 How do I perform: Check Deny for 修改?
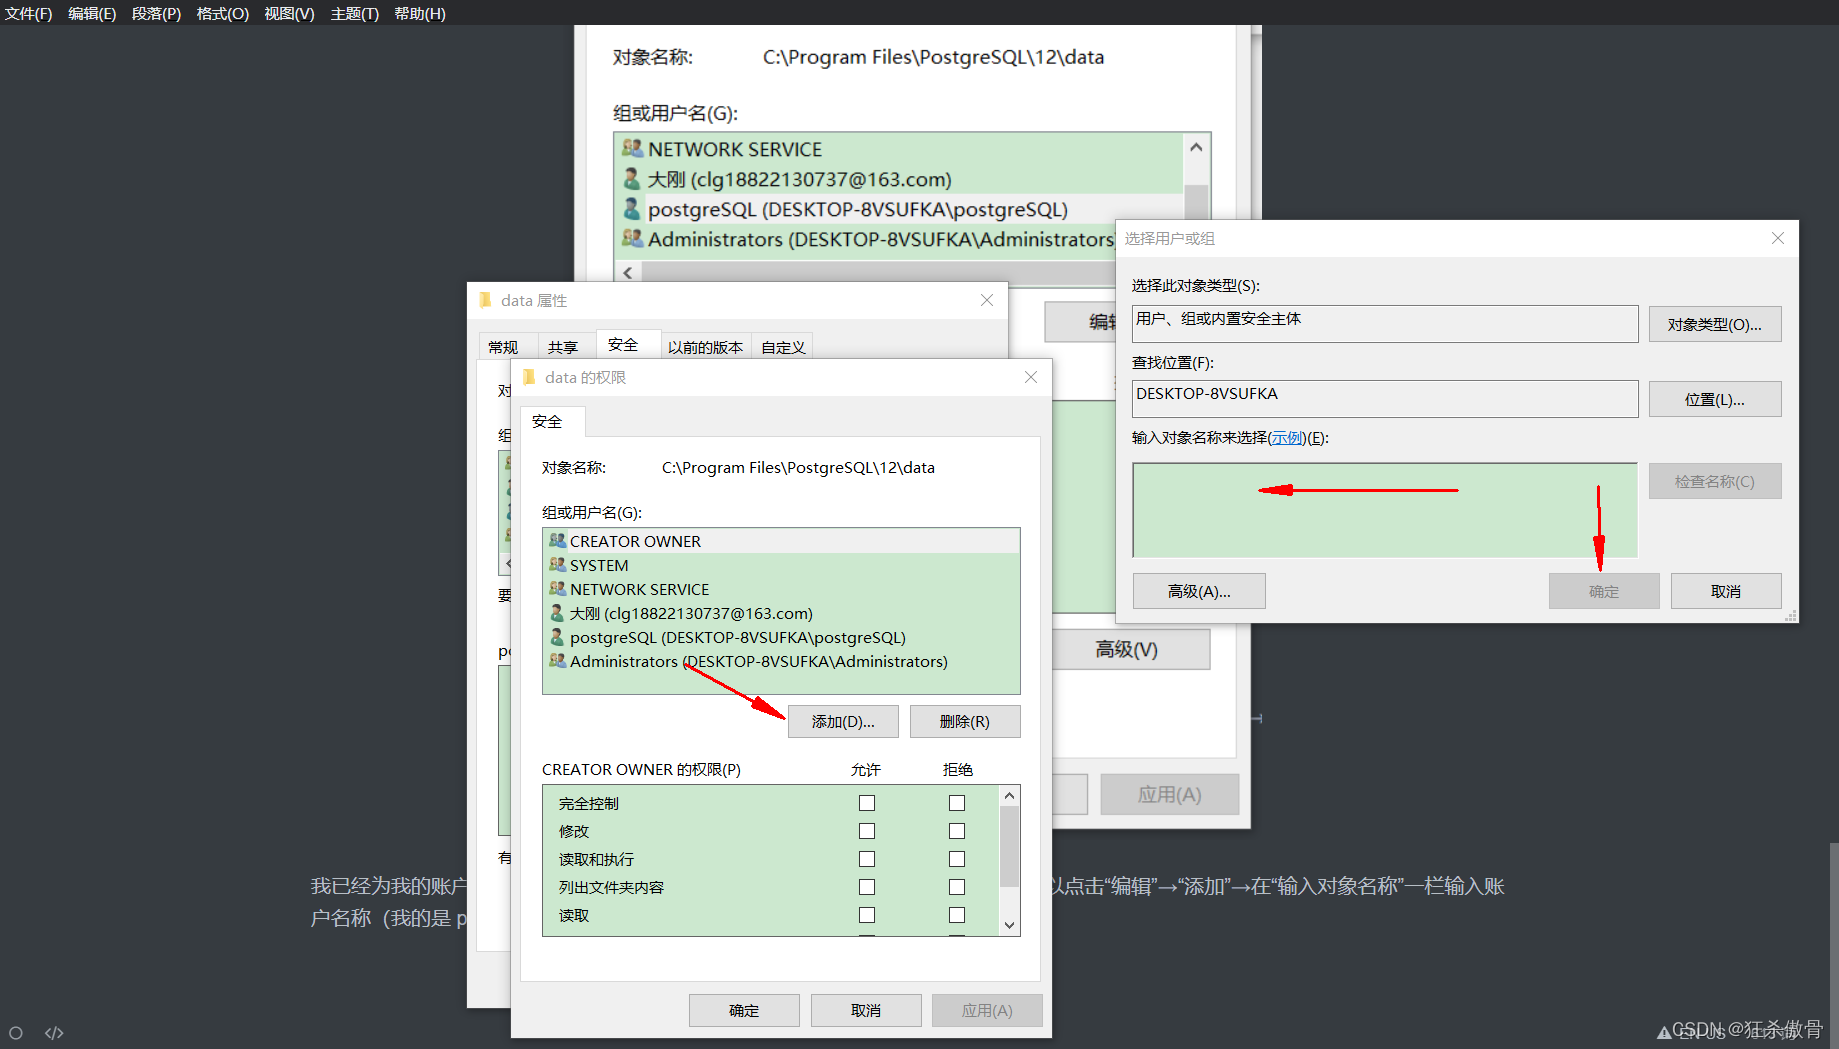click(x=957, y=831)
